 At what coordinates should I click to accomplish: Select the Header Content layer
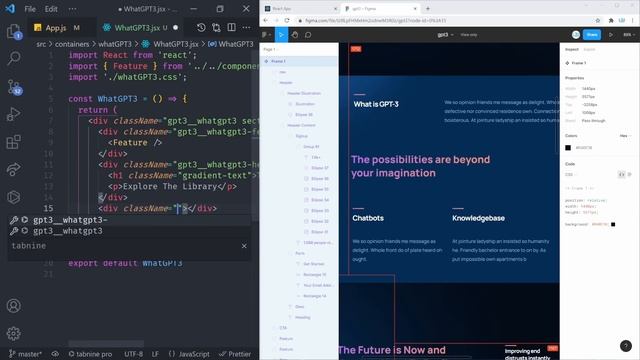[x=301, y=125]
